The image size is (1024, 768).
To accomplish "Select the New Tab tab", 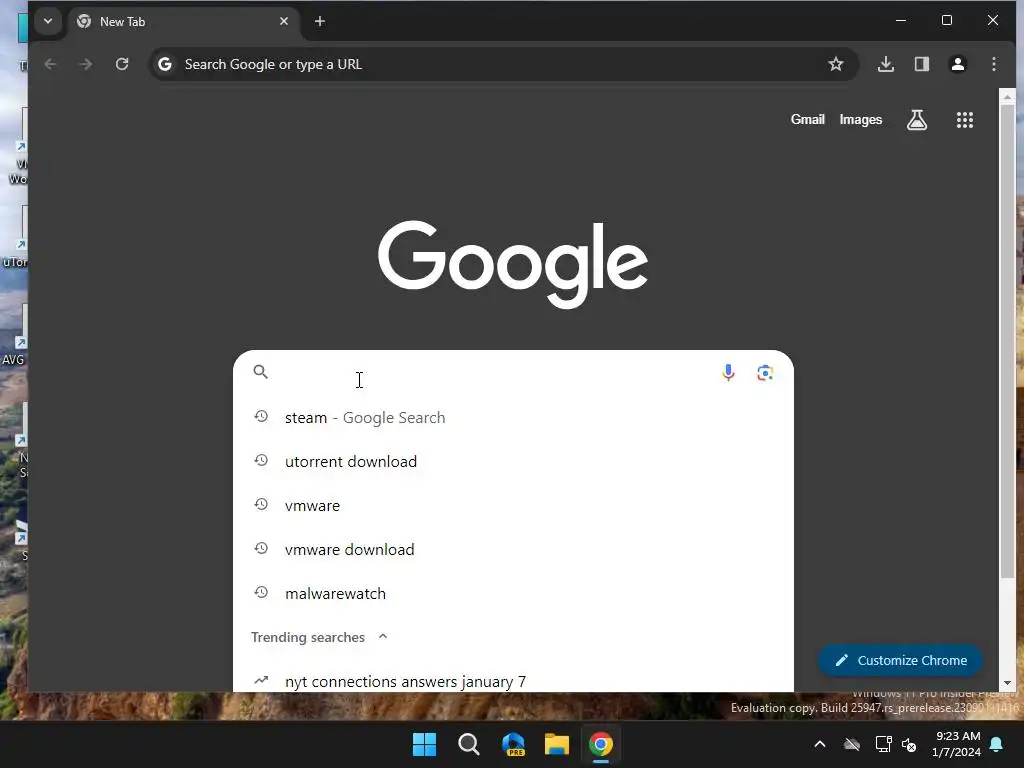I will pos(184,22).
